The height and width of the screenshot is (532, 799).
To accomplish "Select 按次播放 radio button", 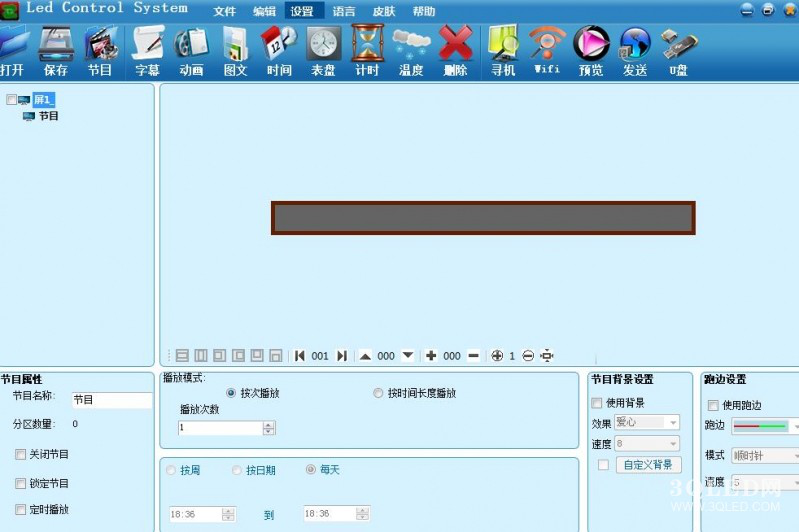I will [231, 393].
